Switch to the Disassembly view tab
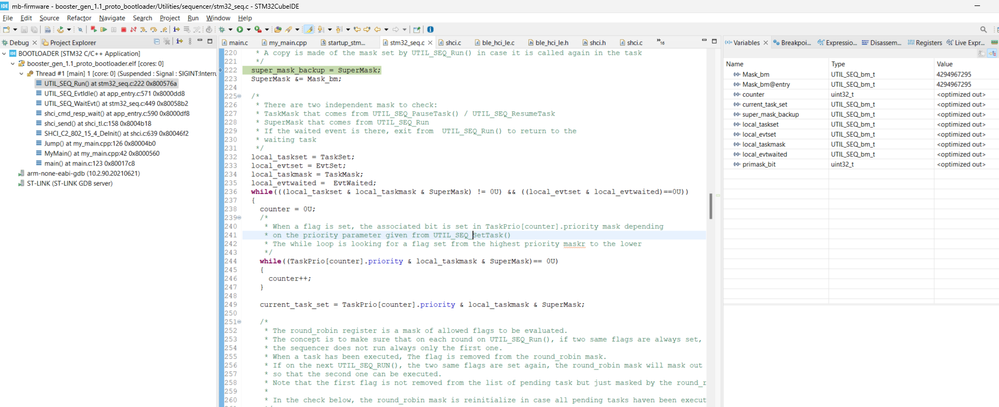The width and height of the screenshot is (999, 407). (881, 42)
